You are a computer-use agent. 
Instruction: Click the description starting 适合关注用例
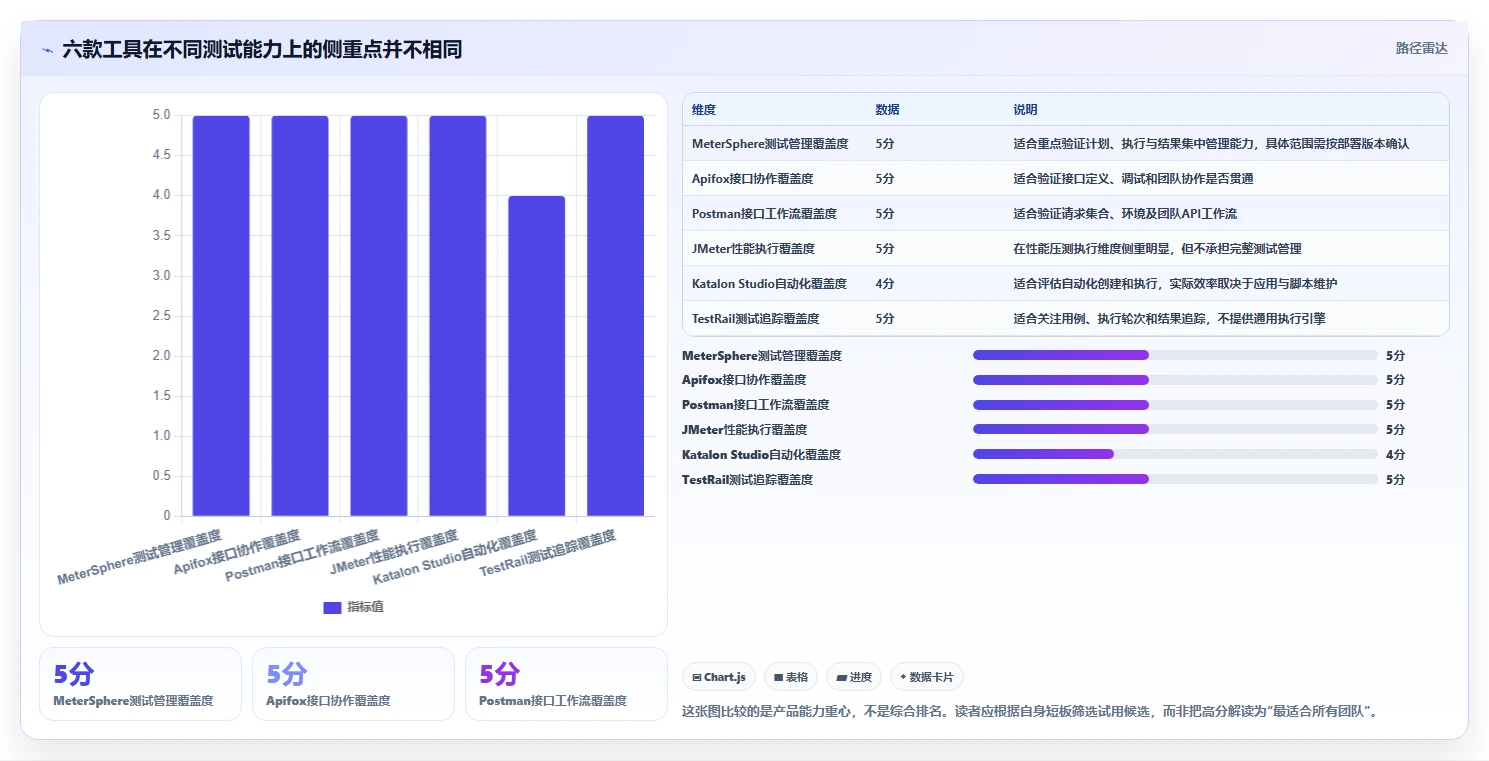click(1169, 319)
